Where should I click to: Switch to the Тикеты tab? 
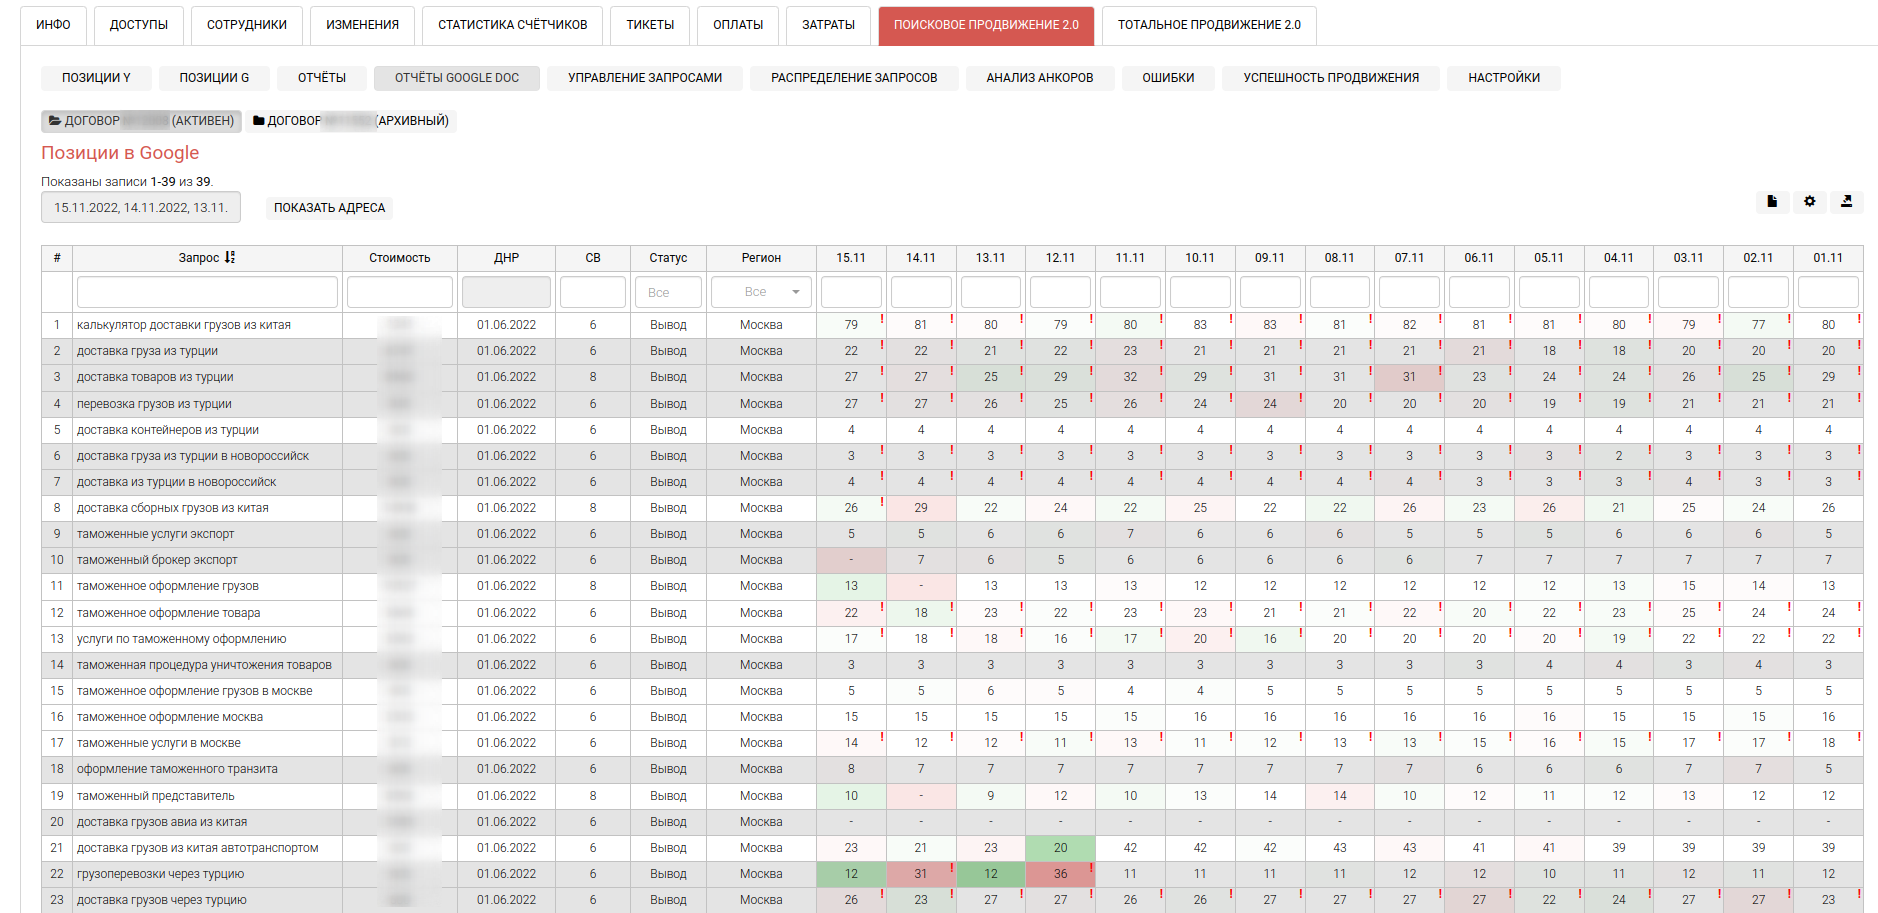(650, 25)
